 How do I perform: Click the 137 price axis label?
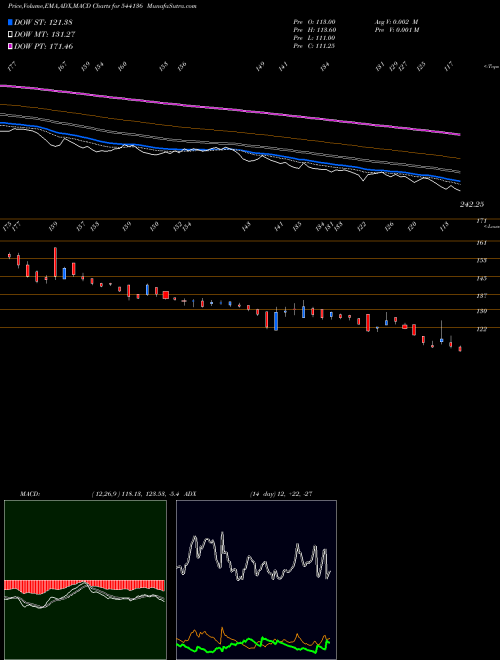click(481, 296)
